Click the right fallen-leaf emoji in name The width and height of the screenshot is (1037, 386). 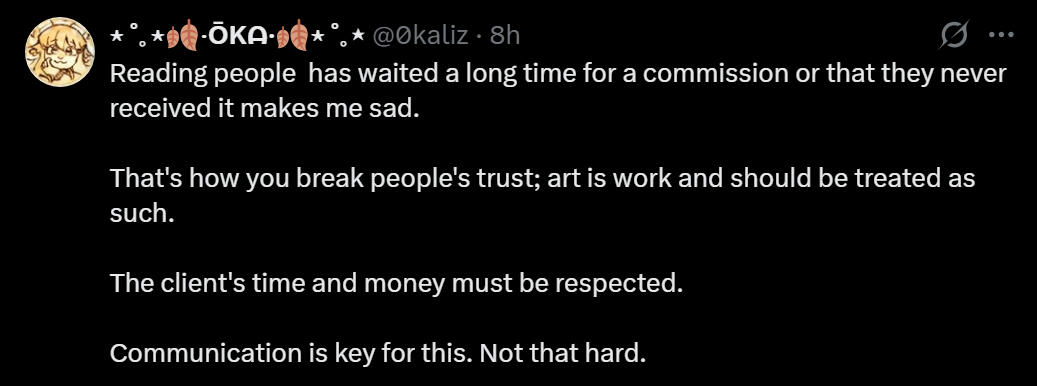pyautogui.click(x=292, y=35)
